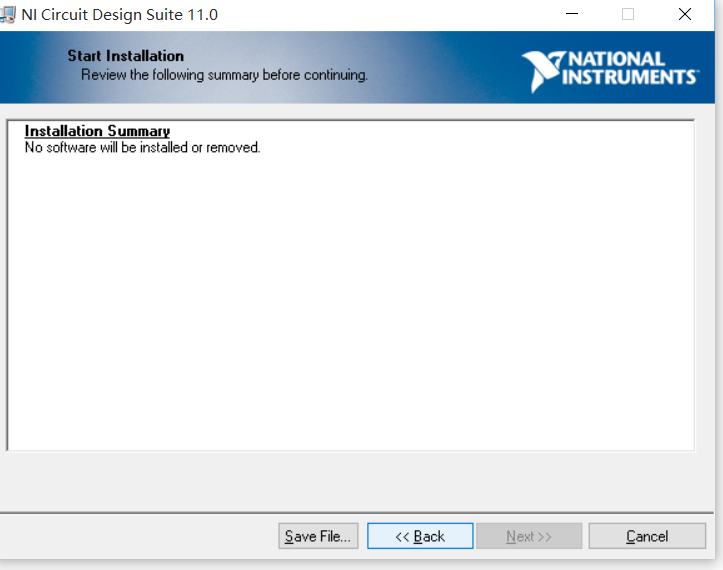Image resolution: width=723 pixels, height=570 pixels.
Task: Click "Review the following summary before continuing." text
Action: (x=224, y=75)
